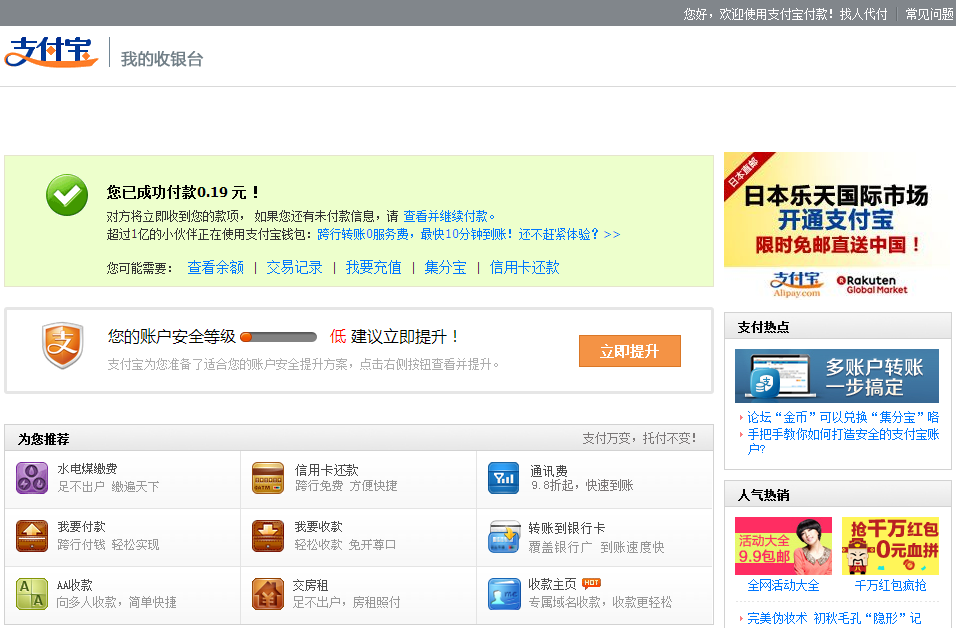Click the 您的账户安全等级 label
The width and height of the screenshot is (956, 628).
(x=172, y=337)
